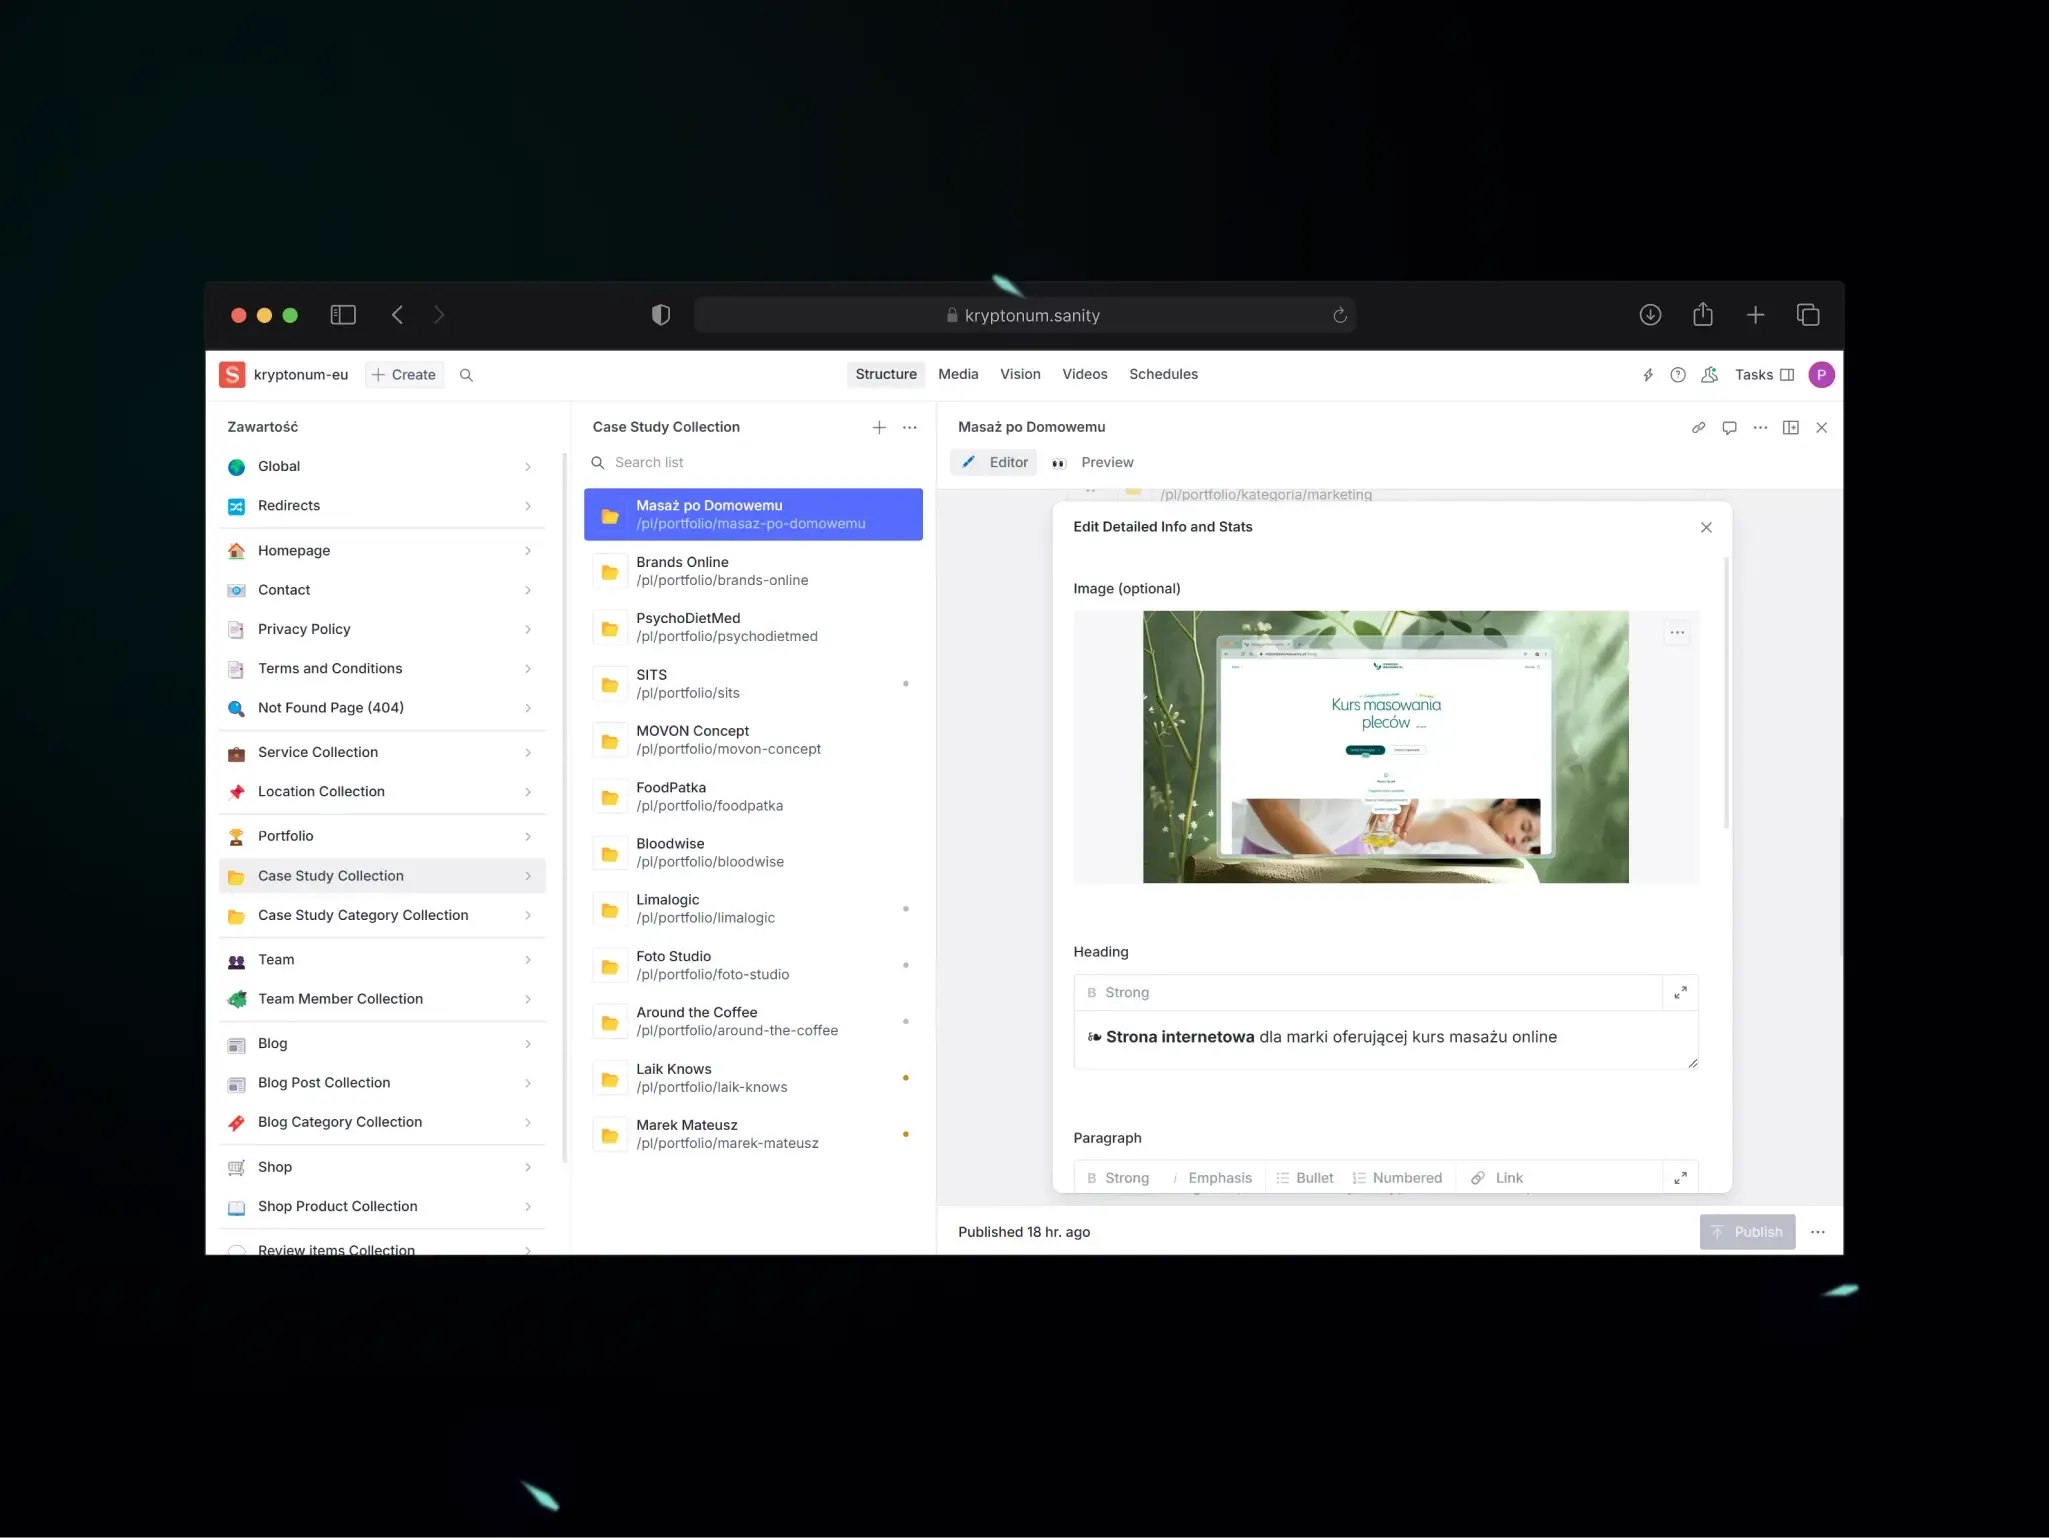Toggle Bullet list in Paragraph toolbar

1304,1178
